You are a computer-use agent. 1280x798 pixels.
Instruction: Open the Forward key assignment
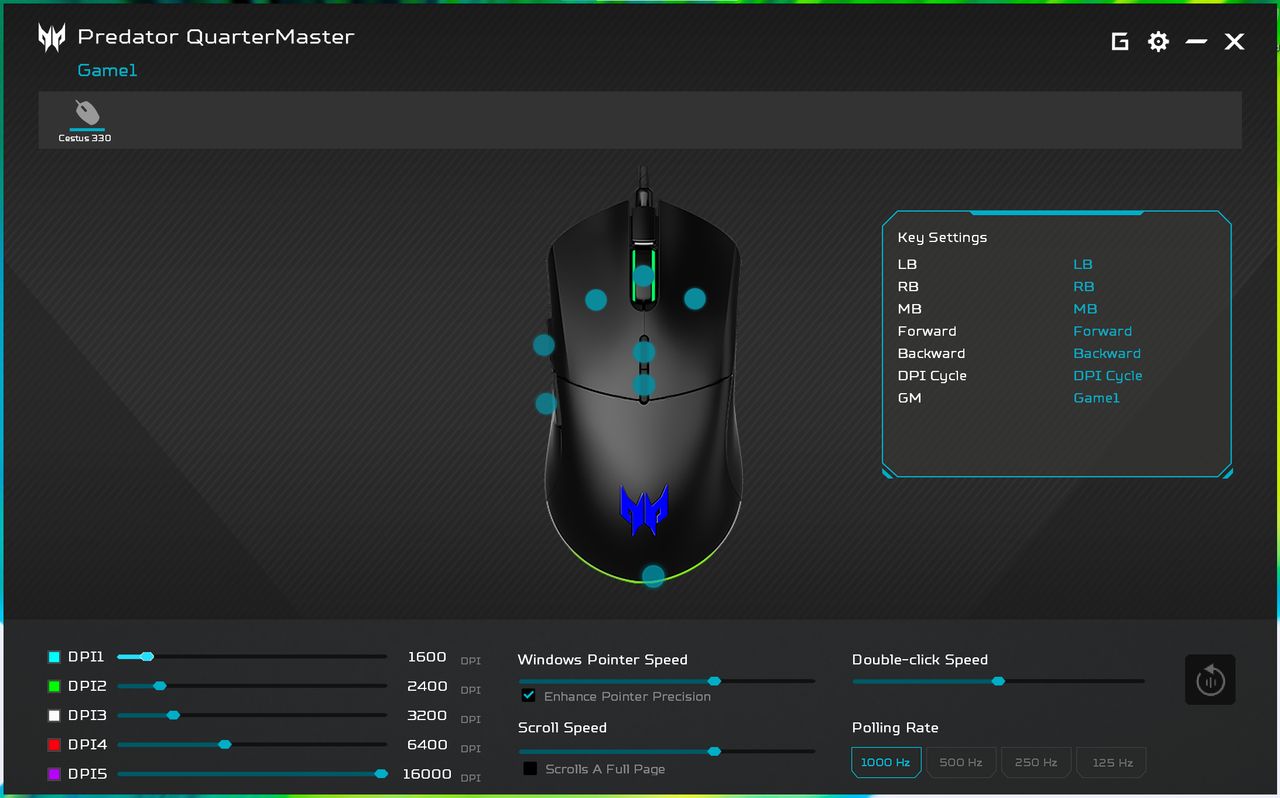pyautogui.click(x=1103, y=331)
